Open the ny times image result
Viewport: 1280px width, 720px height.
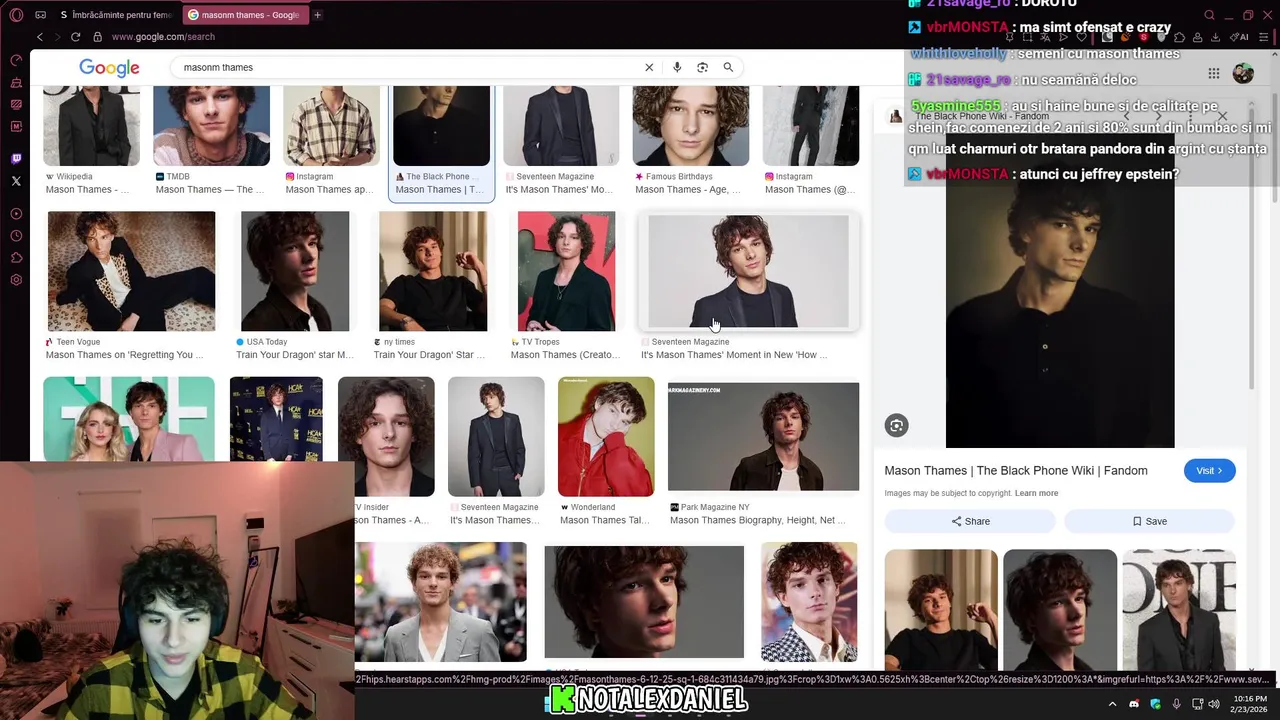[x=433, y=271]
